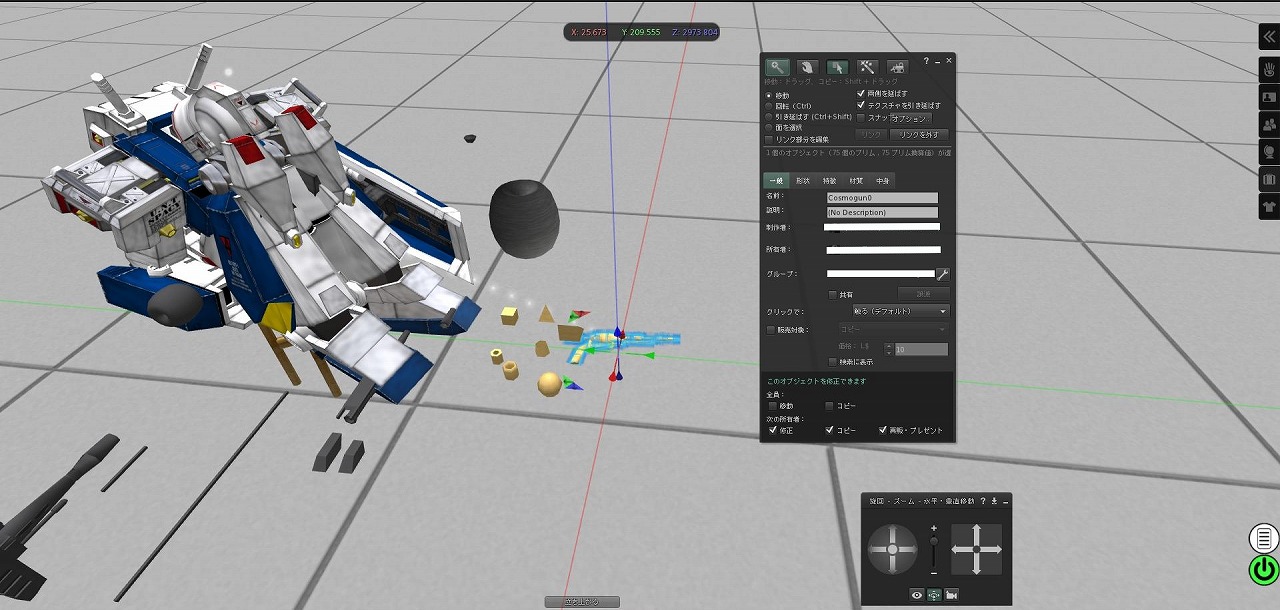Viewport: 1280px width, 610px height.
Task: Click the green power button
Action: (1264, 571)
